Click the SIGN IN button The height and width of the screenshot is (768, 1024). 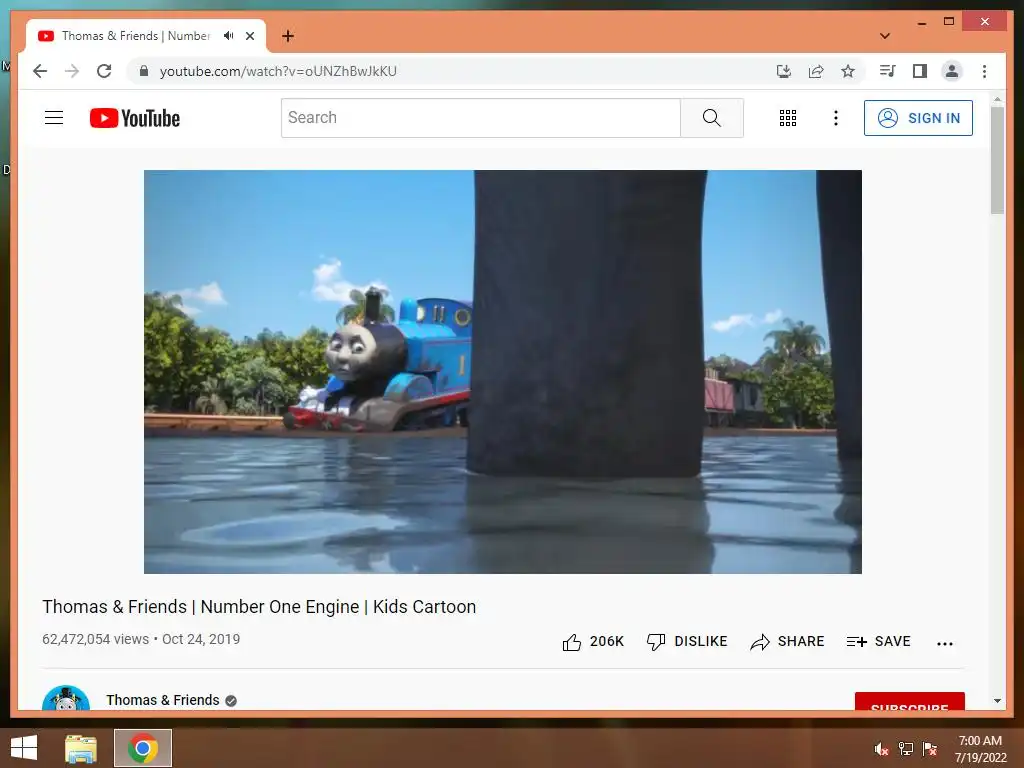click(918, 118)
